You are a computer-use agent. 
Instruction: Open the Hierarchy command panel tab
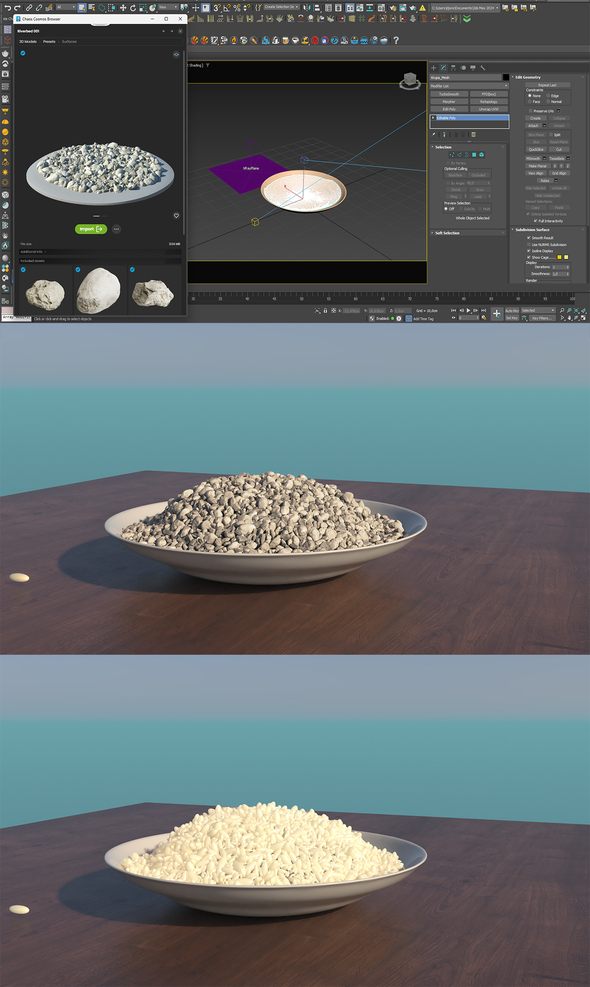(453, 67)
